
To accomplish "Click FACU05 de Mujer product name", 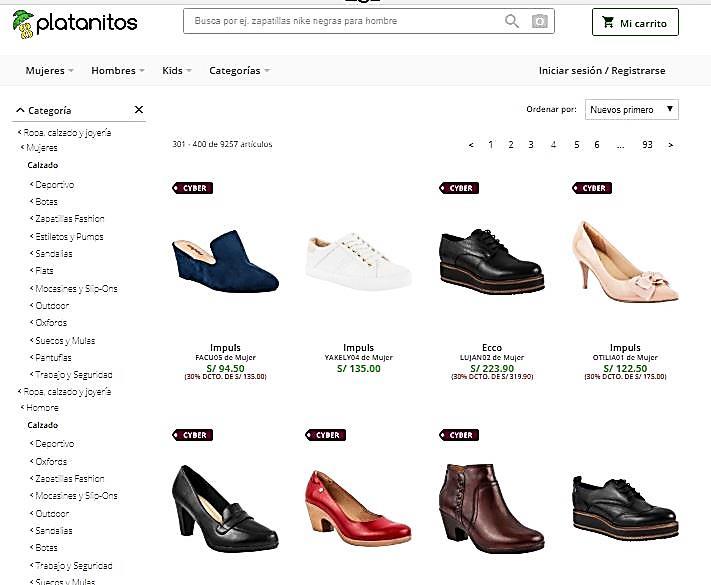I will pos(225,358).
